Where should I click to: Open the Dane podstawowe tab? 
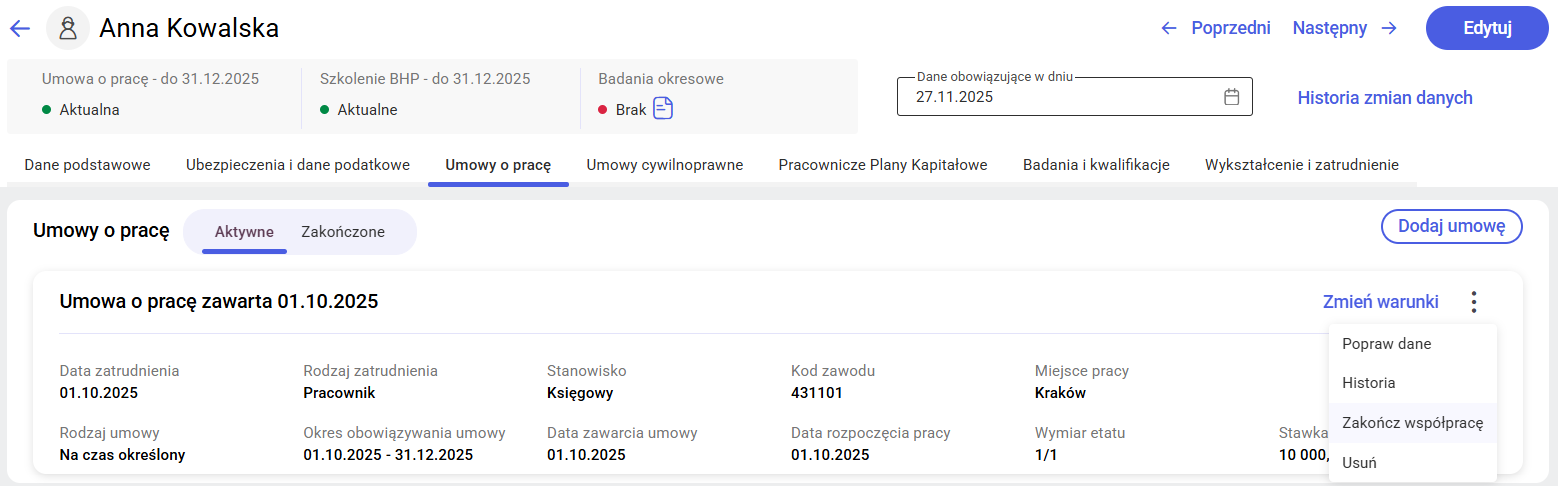[87, 165]
